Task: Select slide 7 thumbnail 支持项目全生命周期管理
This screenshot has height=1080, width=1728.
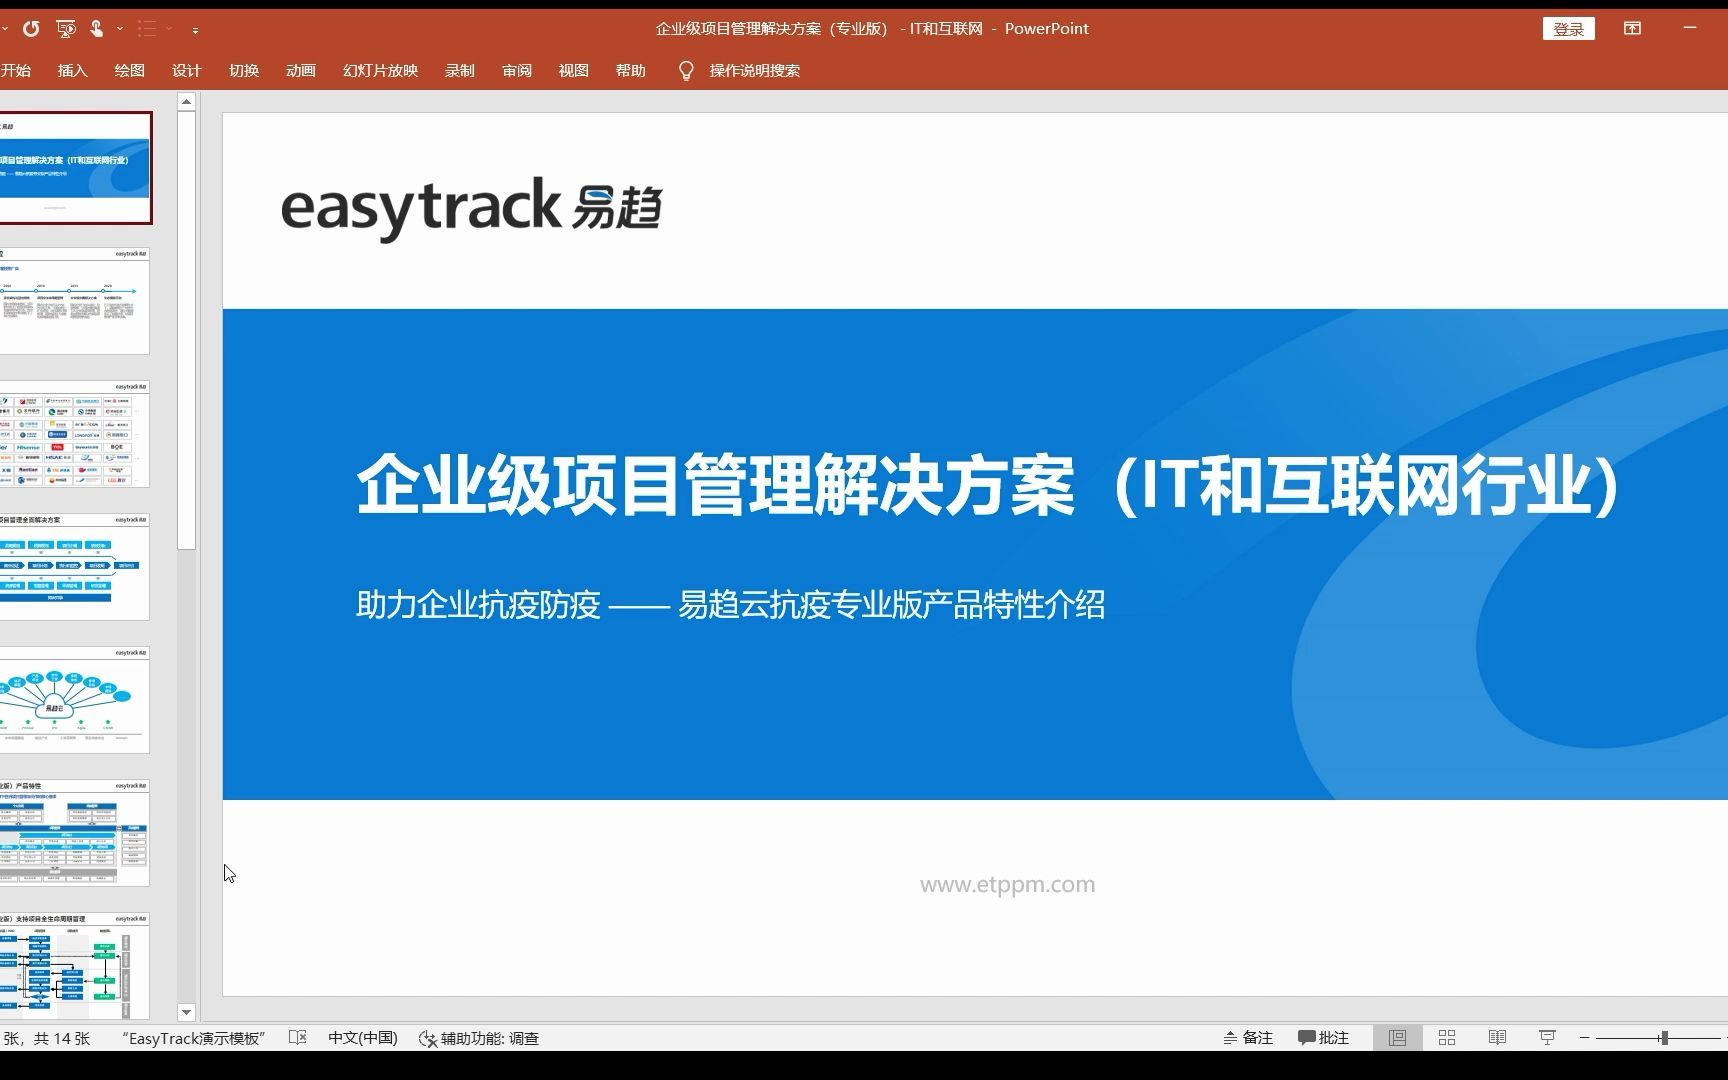Action: [x=74, y=966]
